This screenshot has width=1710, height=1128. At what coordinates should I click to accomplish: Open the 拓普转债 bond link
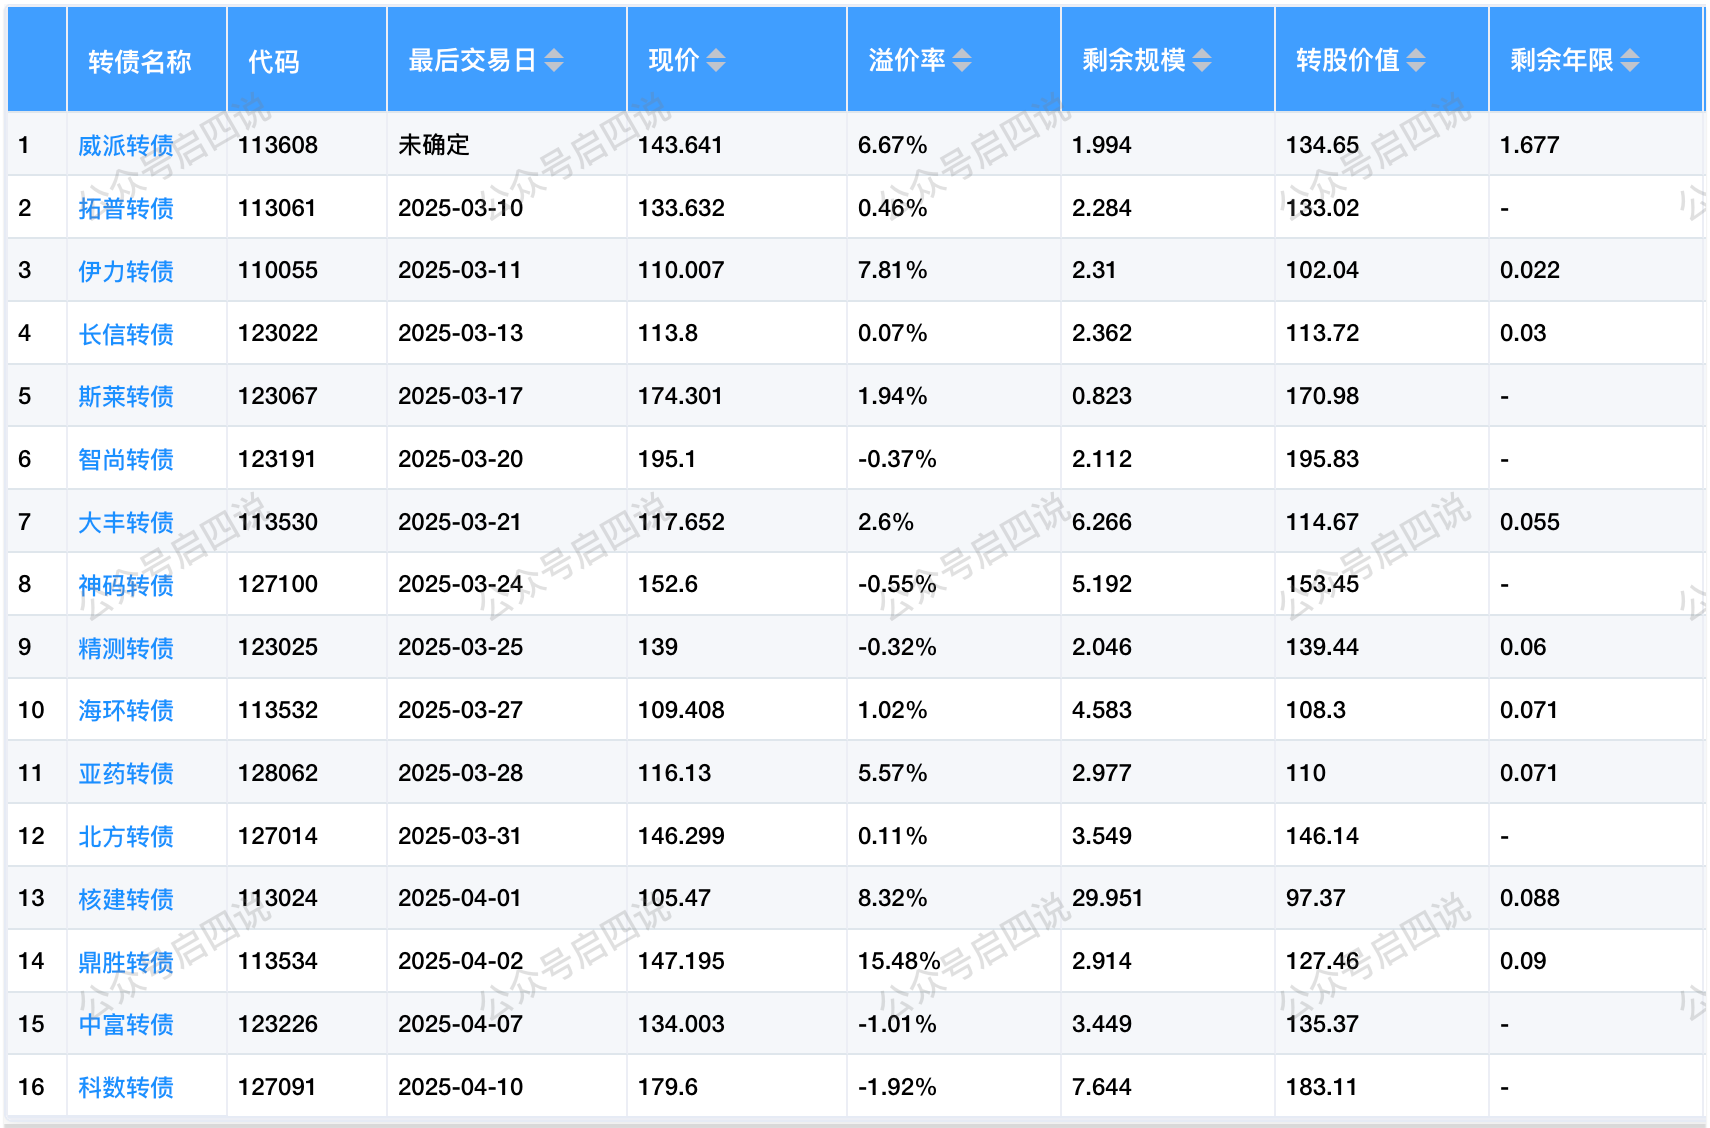(126, 208)
